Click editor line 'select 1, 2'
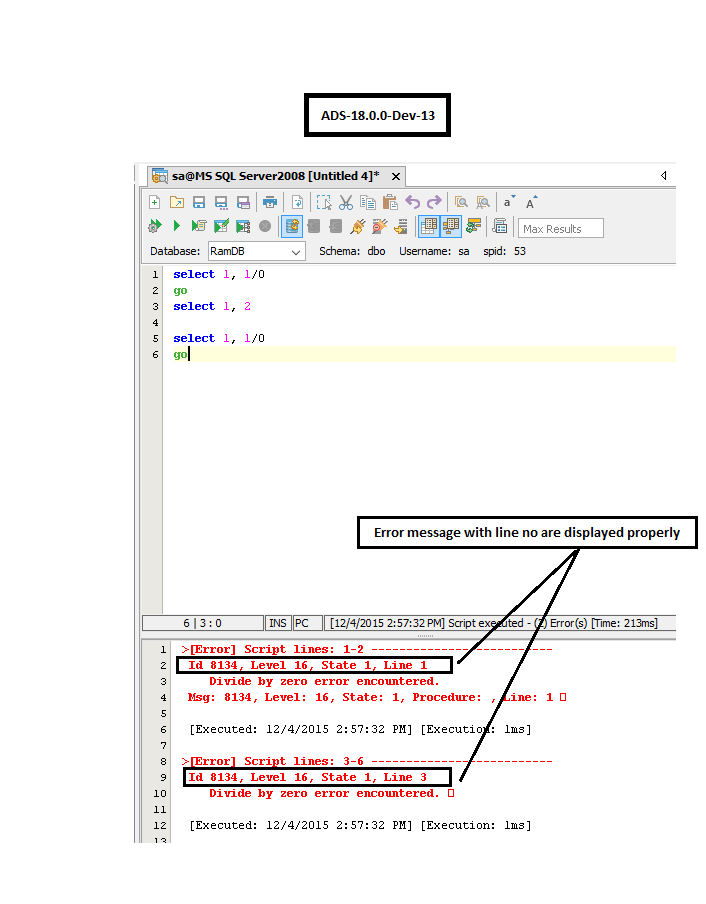 [212, 306]
